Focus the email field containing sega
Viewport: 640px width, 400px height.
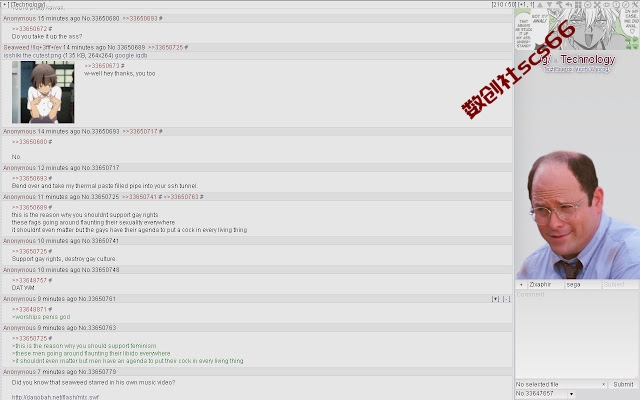point(583,284)
